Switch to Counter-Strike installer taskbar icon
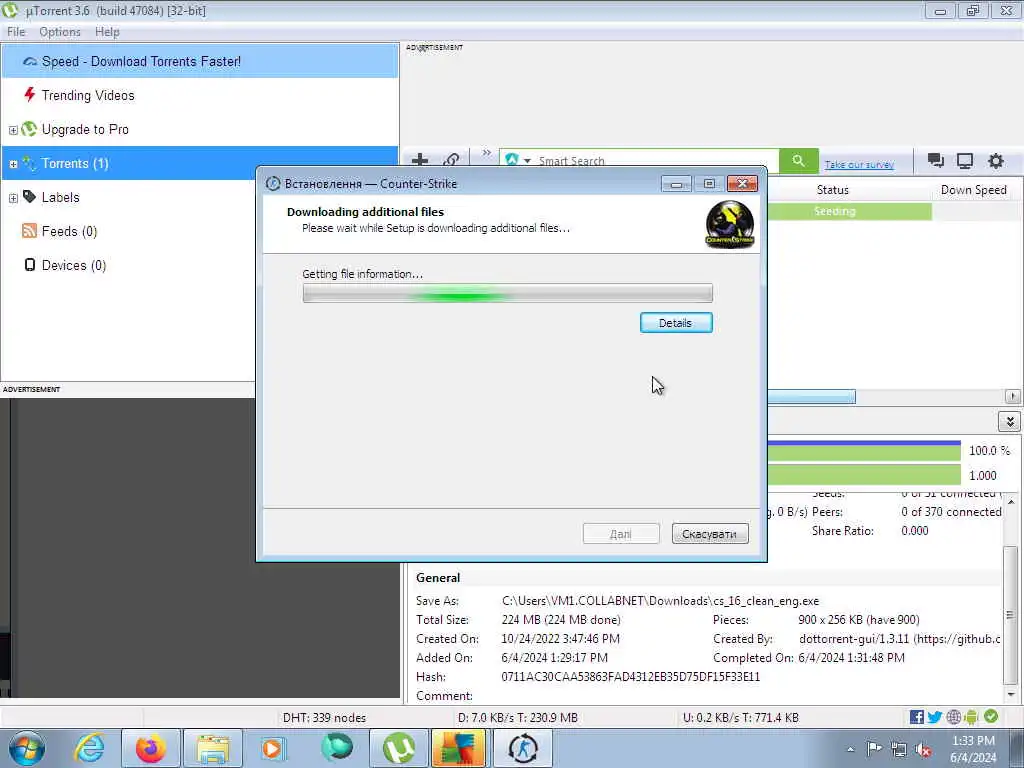1024x768 pixels. 522,748
